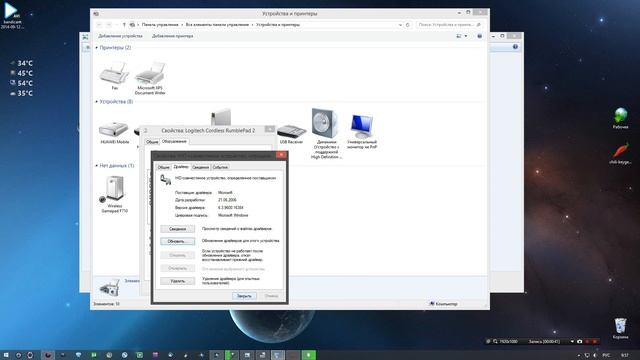Collapse the Нет данных (1) group

click(97, 166)
